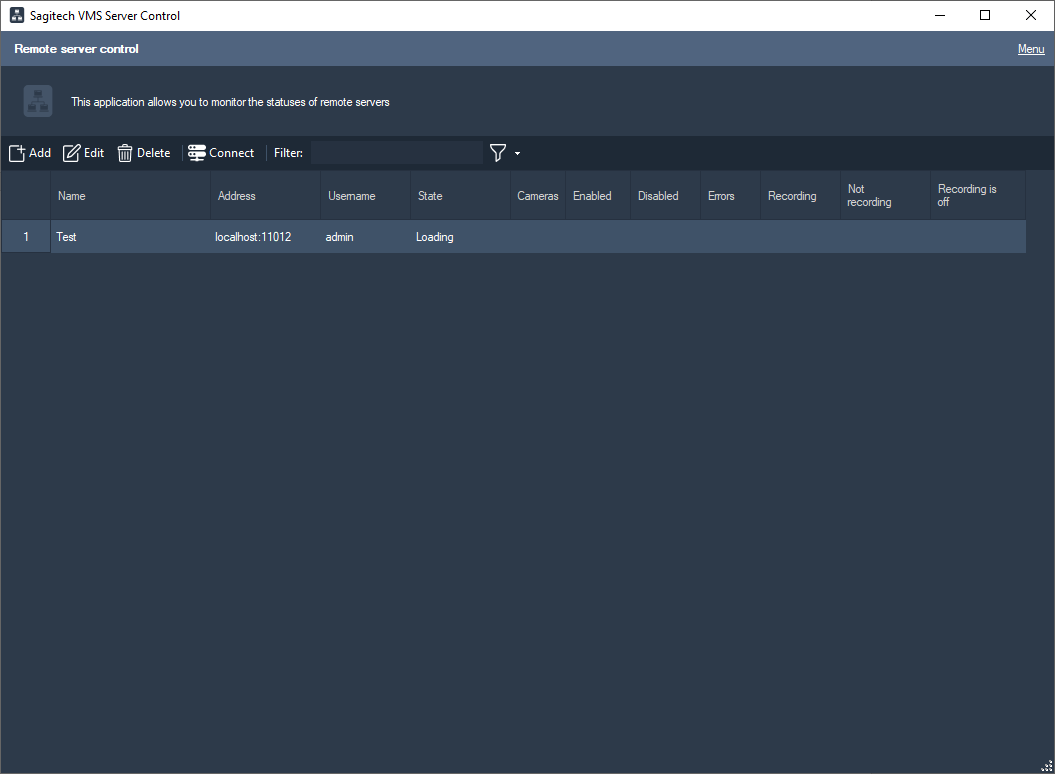1055x774 pixels.
Task: Sort by the Name column header
Action: point(130,196)
